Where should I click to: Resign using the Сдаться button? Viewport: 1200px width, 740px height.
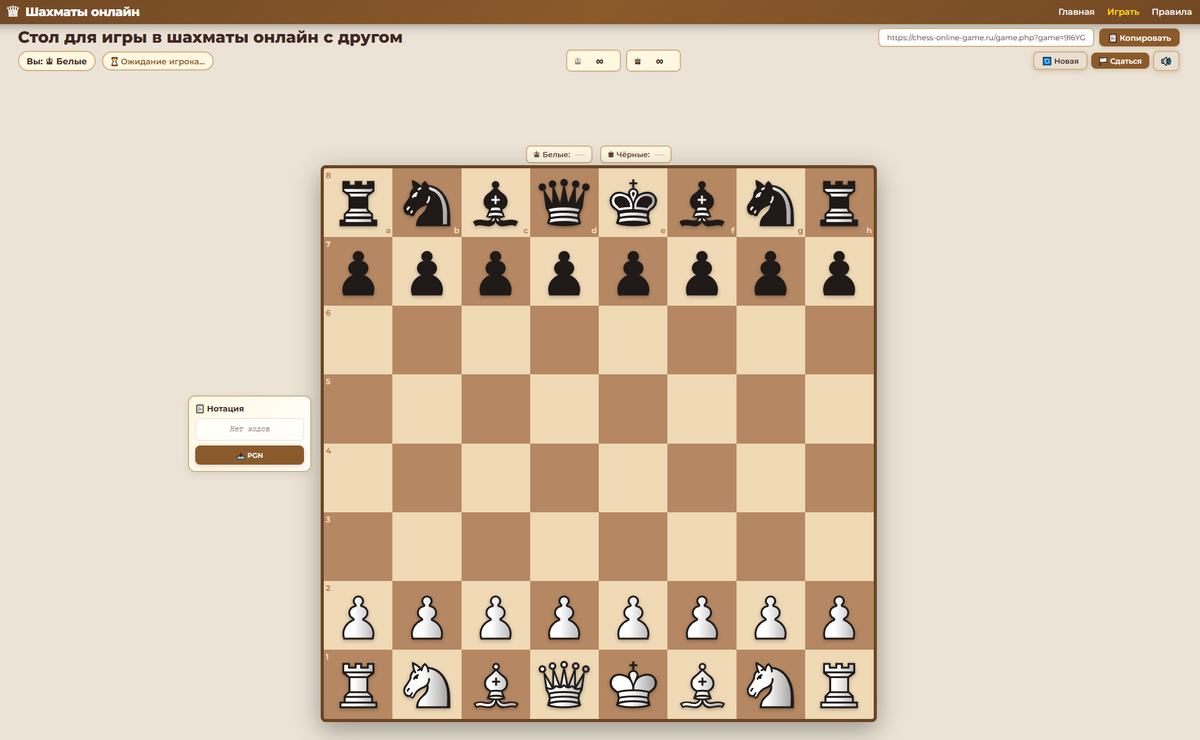pyautogui.click(x=1120, y=61)
